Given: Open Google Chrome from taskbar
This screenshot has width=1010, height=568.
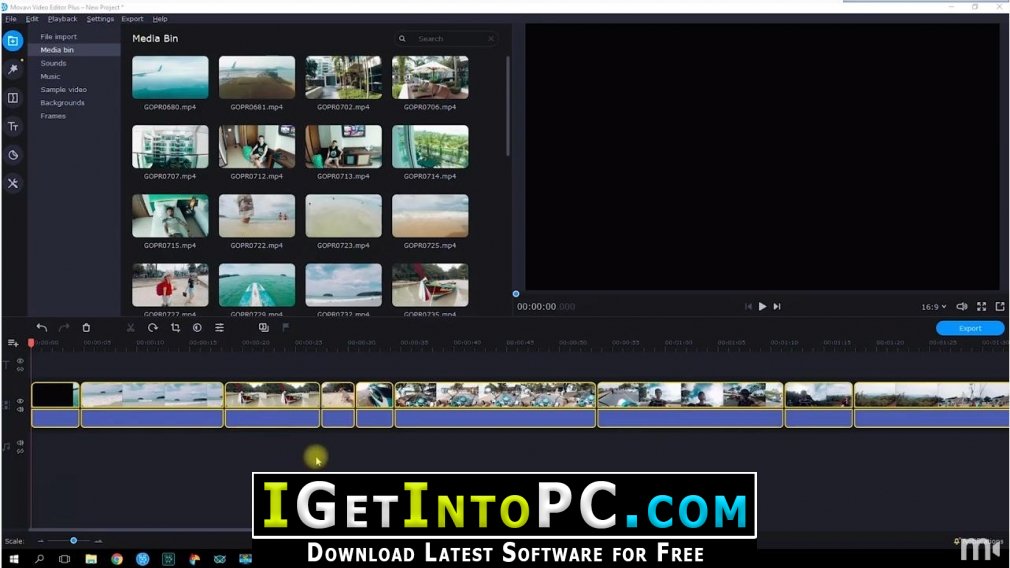Looking at the screenshot, I should pos(117,559).
